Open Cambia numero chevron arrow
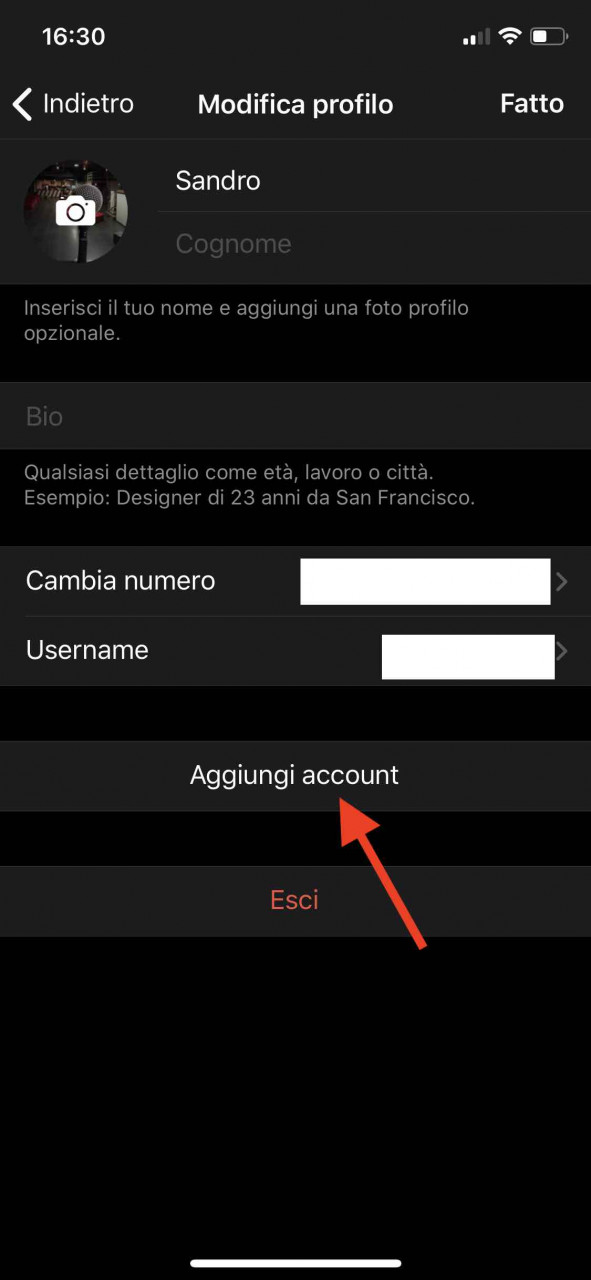 pyautogui.click(x=562, y=581)
